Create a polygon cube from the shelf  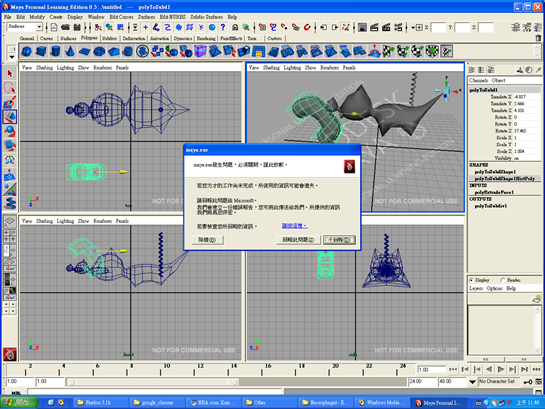41,52
